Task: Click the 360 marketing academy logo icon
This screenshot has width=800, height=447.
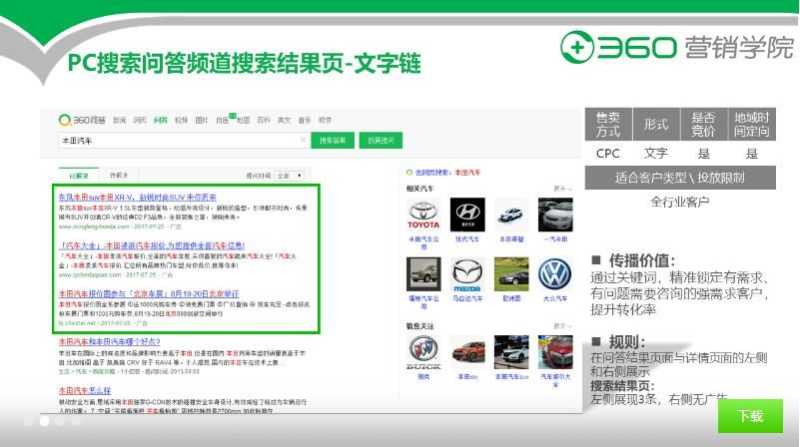Action: point(577,47)
